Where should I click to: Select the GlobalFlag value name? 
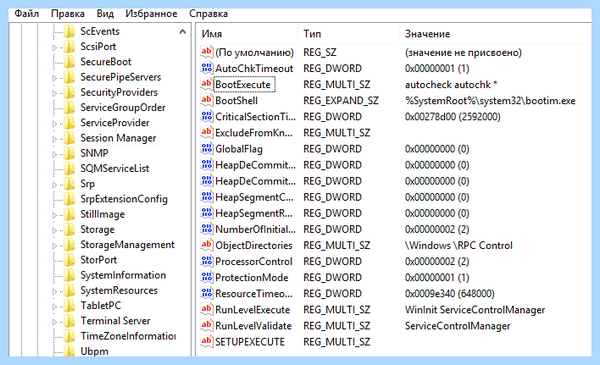click(239, 149)
